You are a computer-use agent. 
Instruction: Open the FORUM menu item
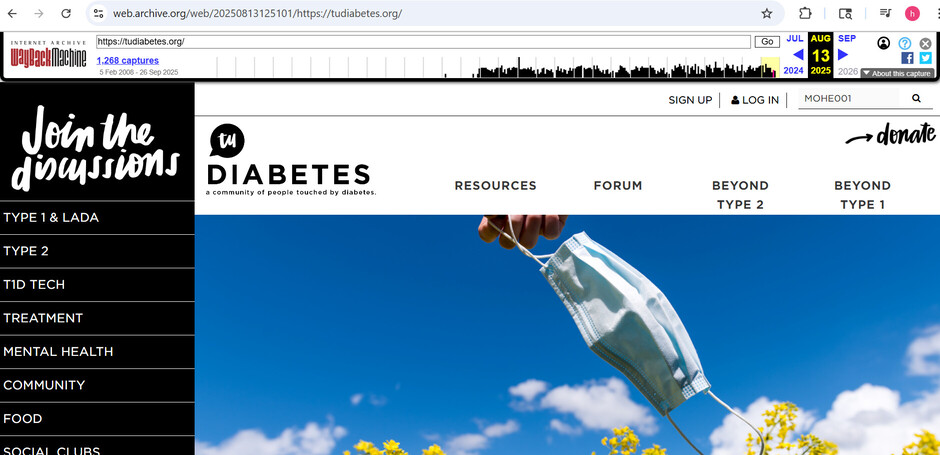pos(617,186)
